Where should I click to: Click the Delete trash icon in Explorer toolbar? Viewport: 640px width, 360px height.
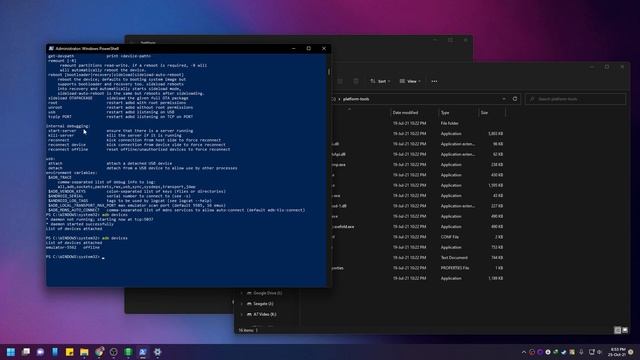356,81
